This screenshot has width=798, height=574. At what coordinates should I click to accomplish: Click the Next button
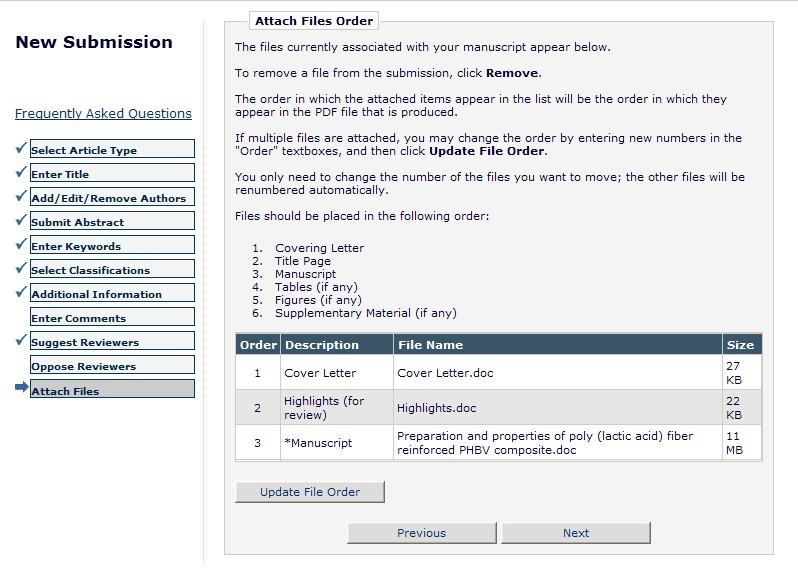(x=576, y=533)
